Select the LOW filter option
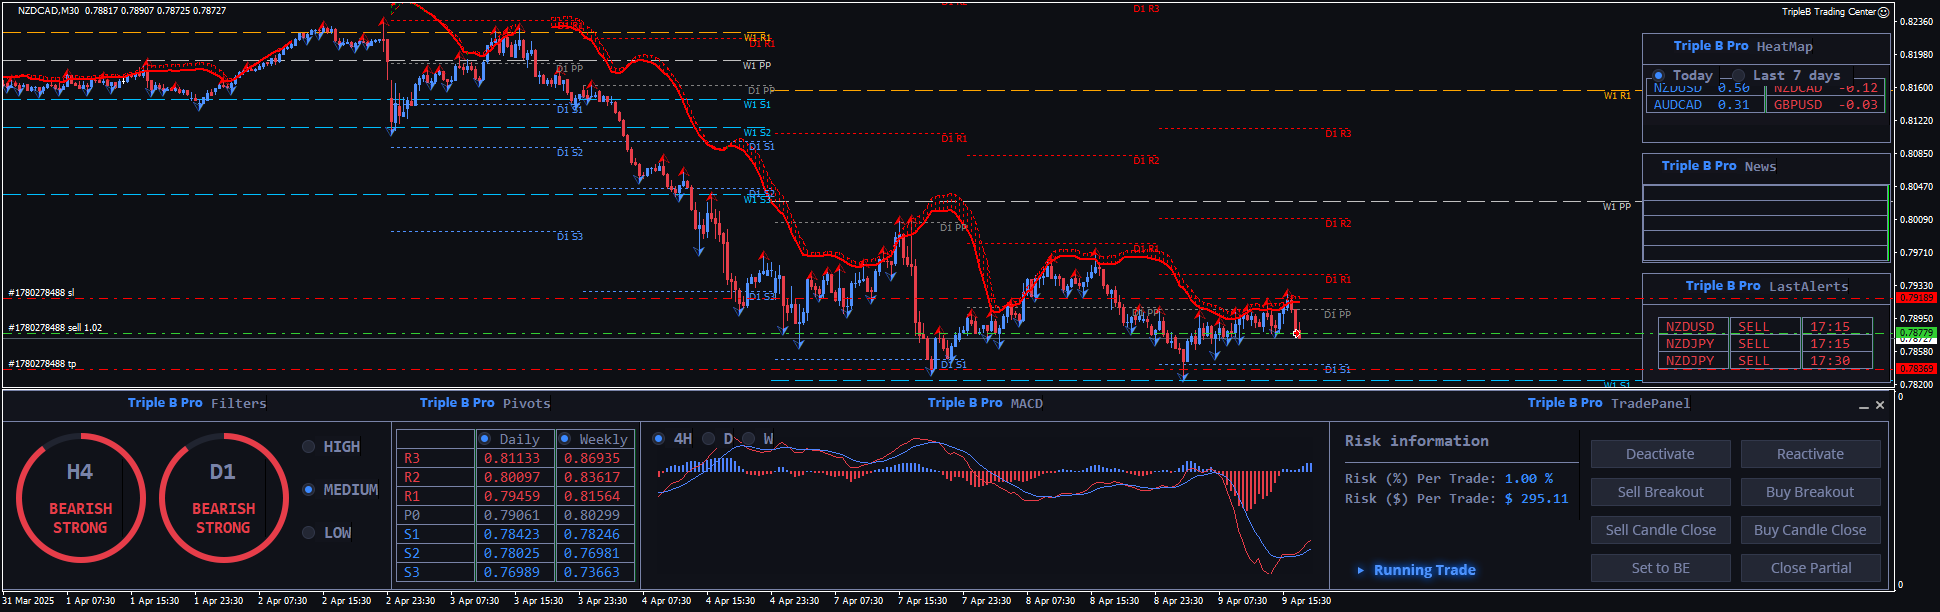Viewport: 1940px width, 612px height. [309, 533]
